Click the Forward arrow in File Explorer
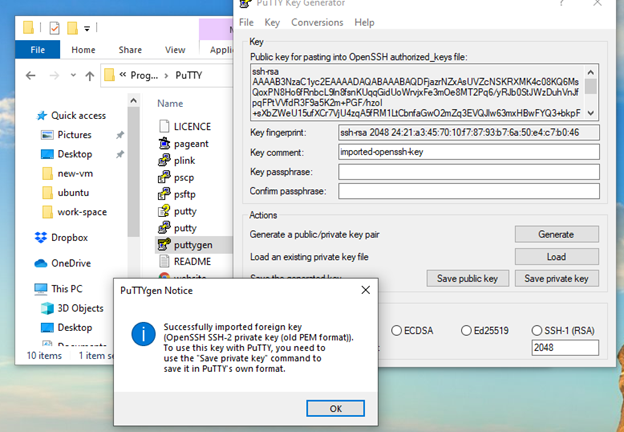The height and width of the screenshot is (432, 624). 55,75
